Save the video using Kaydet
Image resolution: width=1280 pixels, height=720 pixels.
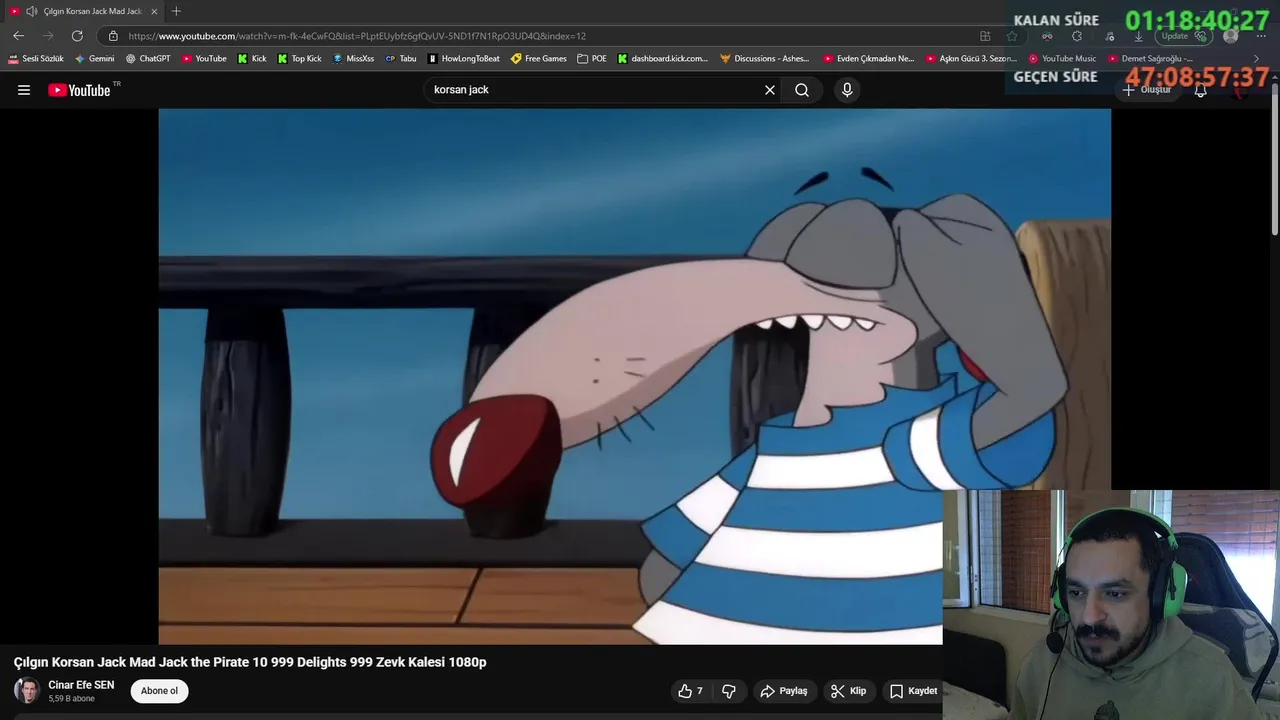913,691
